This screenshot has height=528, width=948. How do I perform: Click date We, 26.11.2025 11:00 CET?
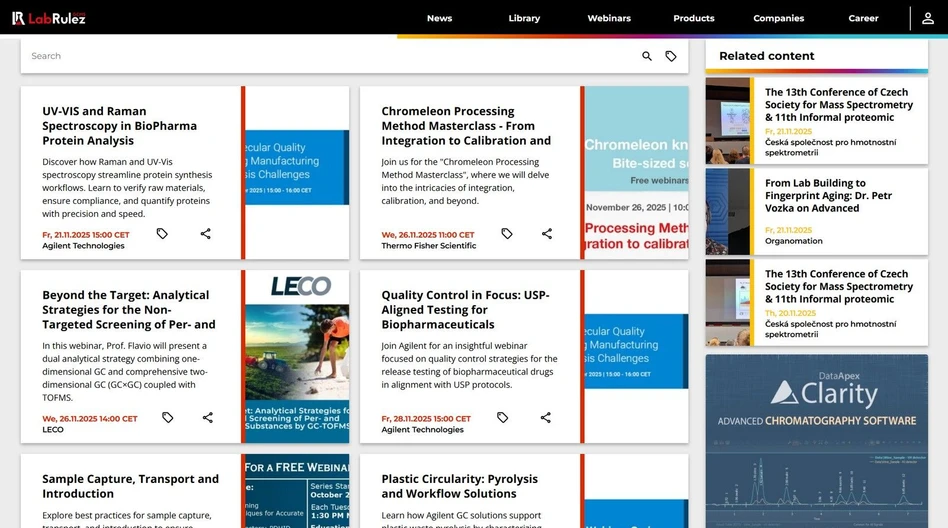coord(428,235)
